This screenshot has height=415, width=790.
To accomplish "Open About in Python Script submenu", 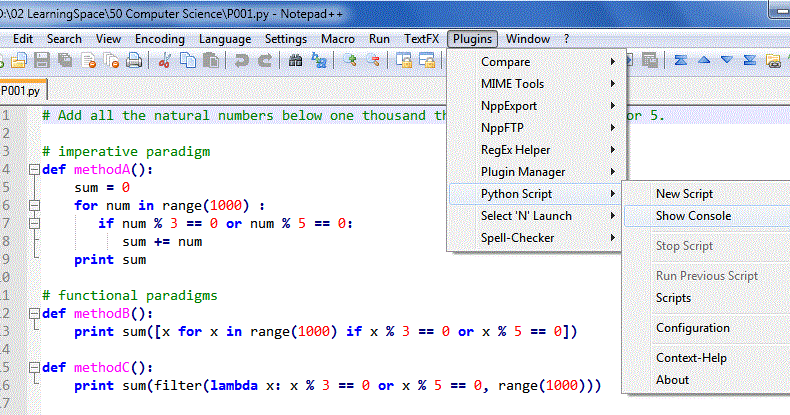I will point(707,380).
